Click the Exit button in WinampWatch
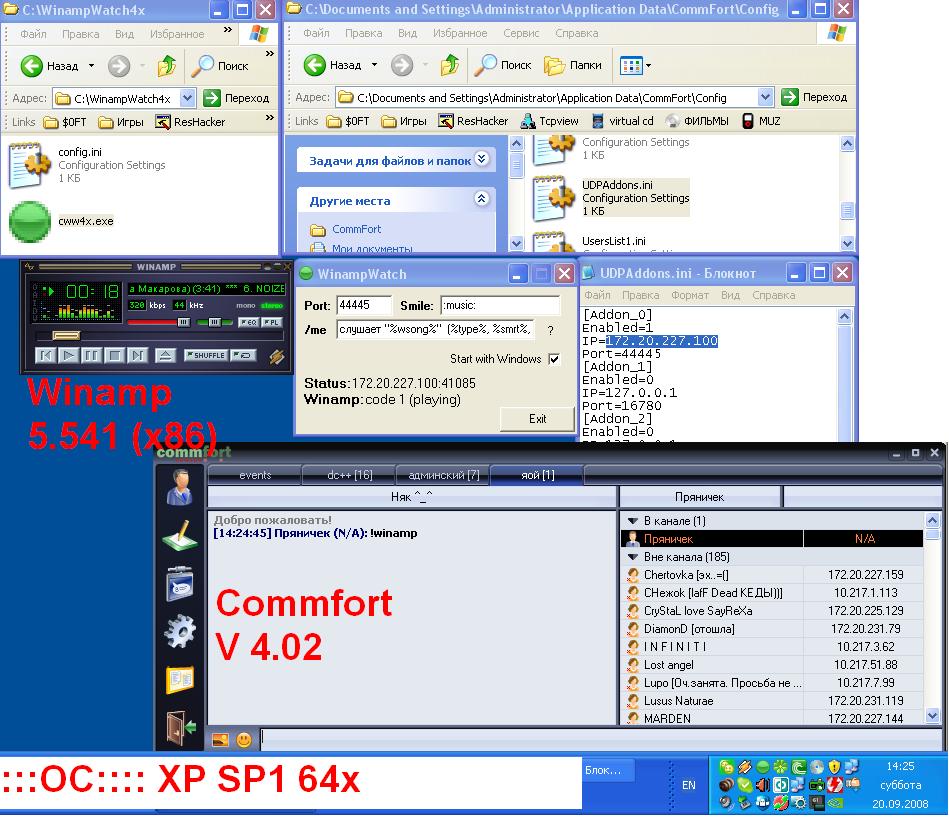 coord(537,419)
